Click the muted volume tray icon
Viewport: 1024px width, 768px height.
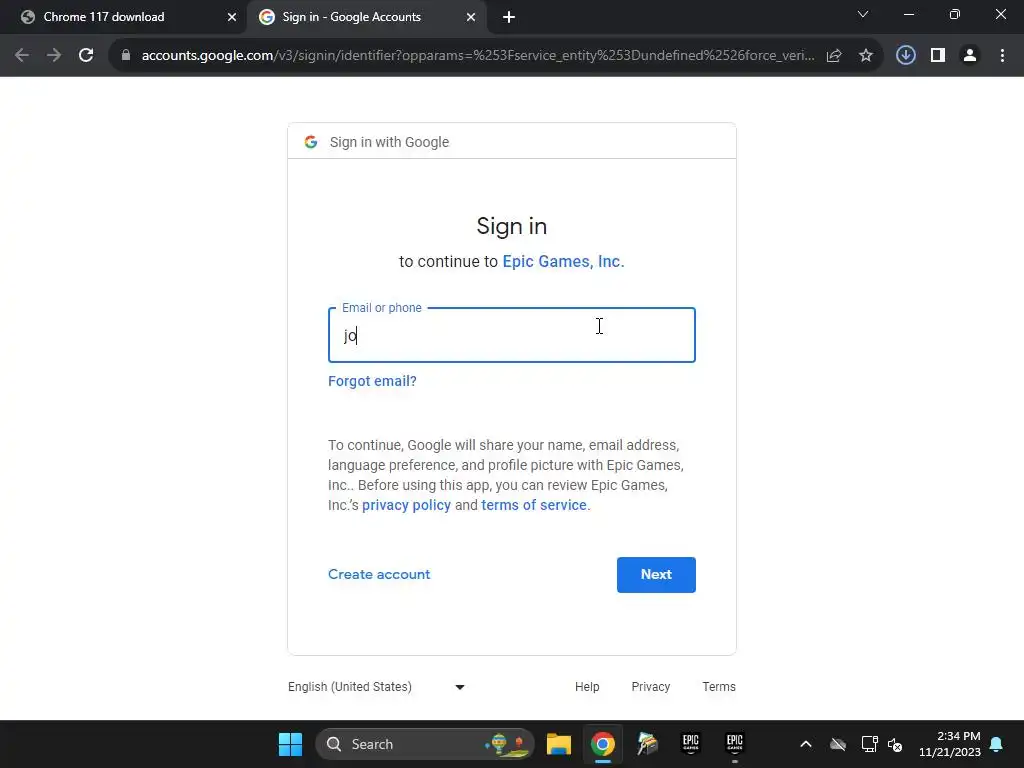(895, 744)
